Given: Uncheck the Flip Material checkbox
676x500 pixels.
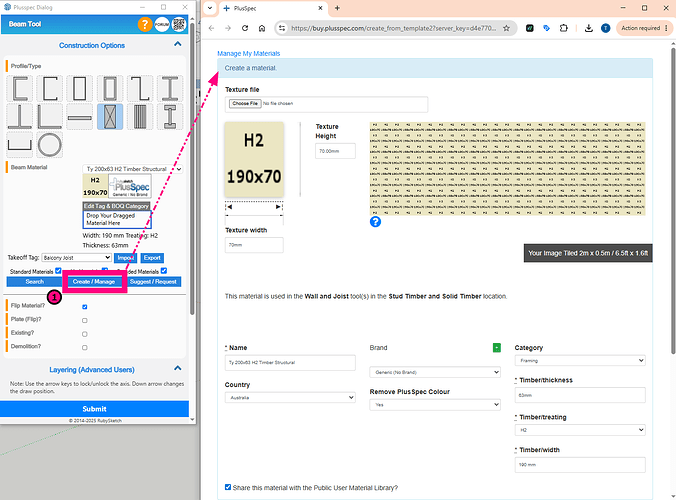Looking at the screenshot, I should [x=84, y=307].
